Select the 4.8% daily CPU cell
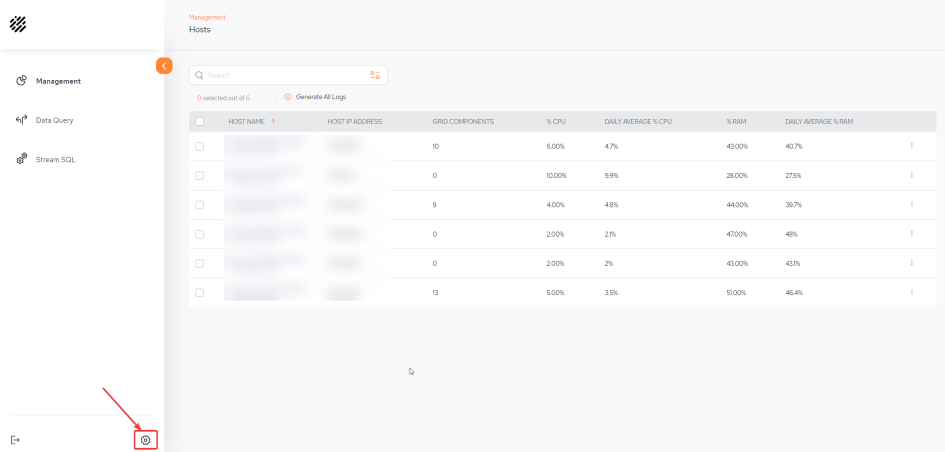Viewport: 945px width, 452px height. [612, 205]
